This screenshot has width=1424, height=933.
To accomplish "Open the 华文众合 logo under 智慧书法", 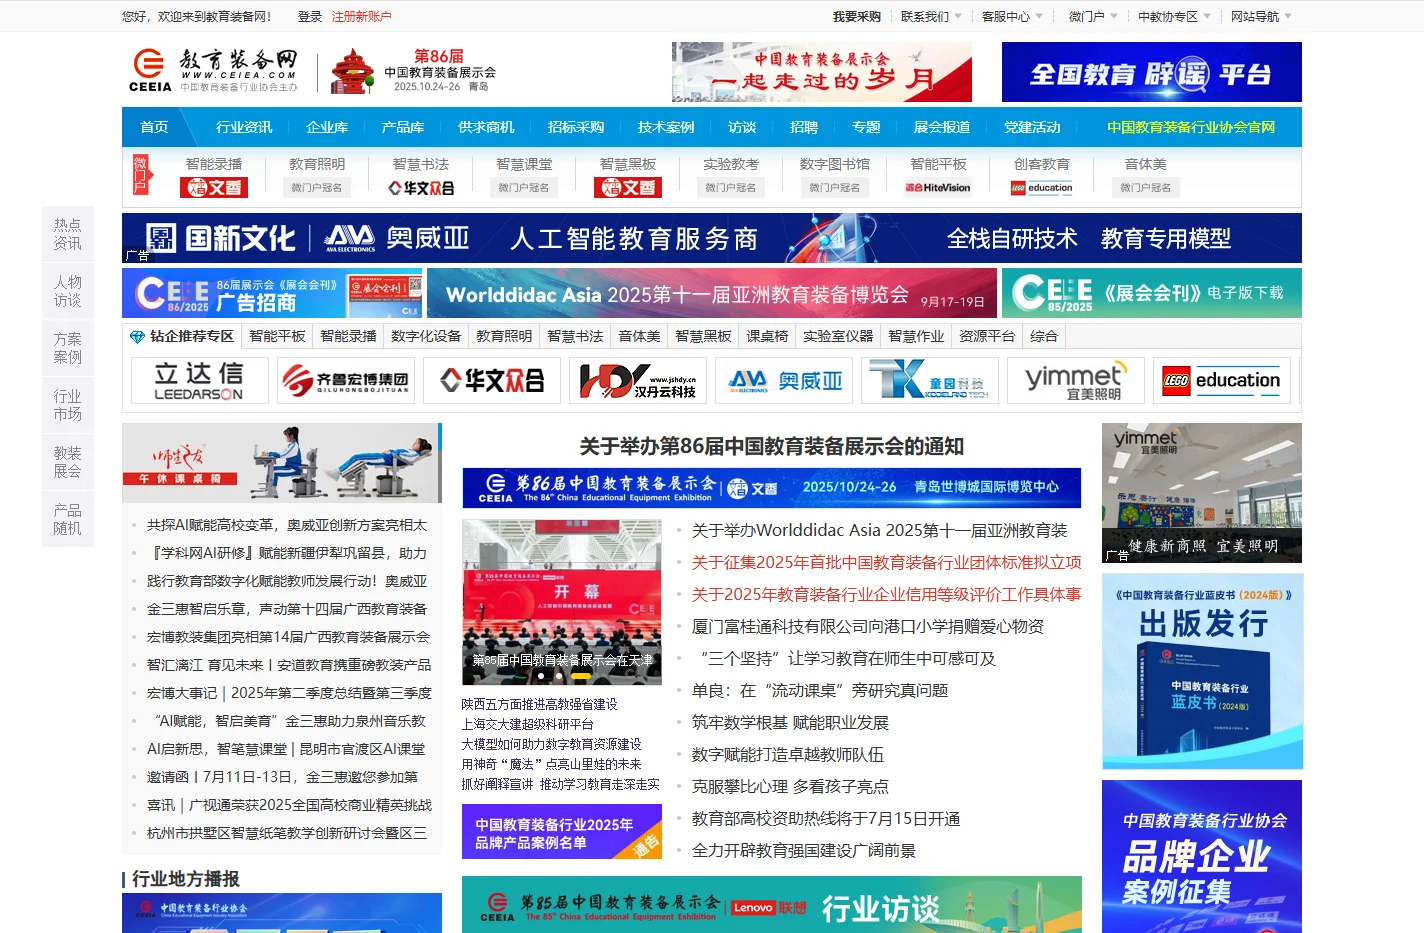I will click(x=421, y=187).
